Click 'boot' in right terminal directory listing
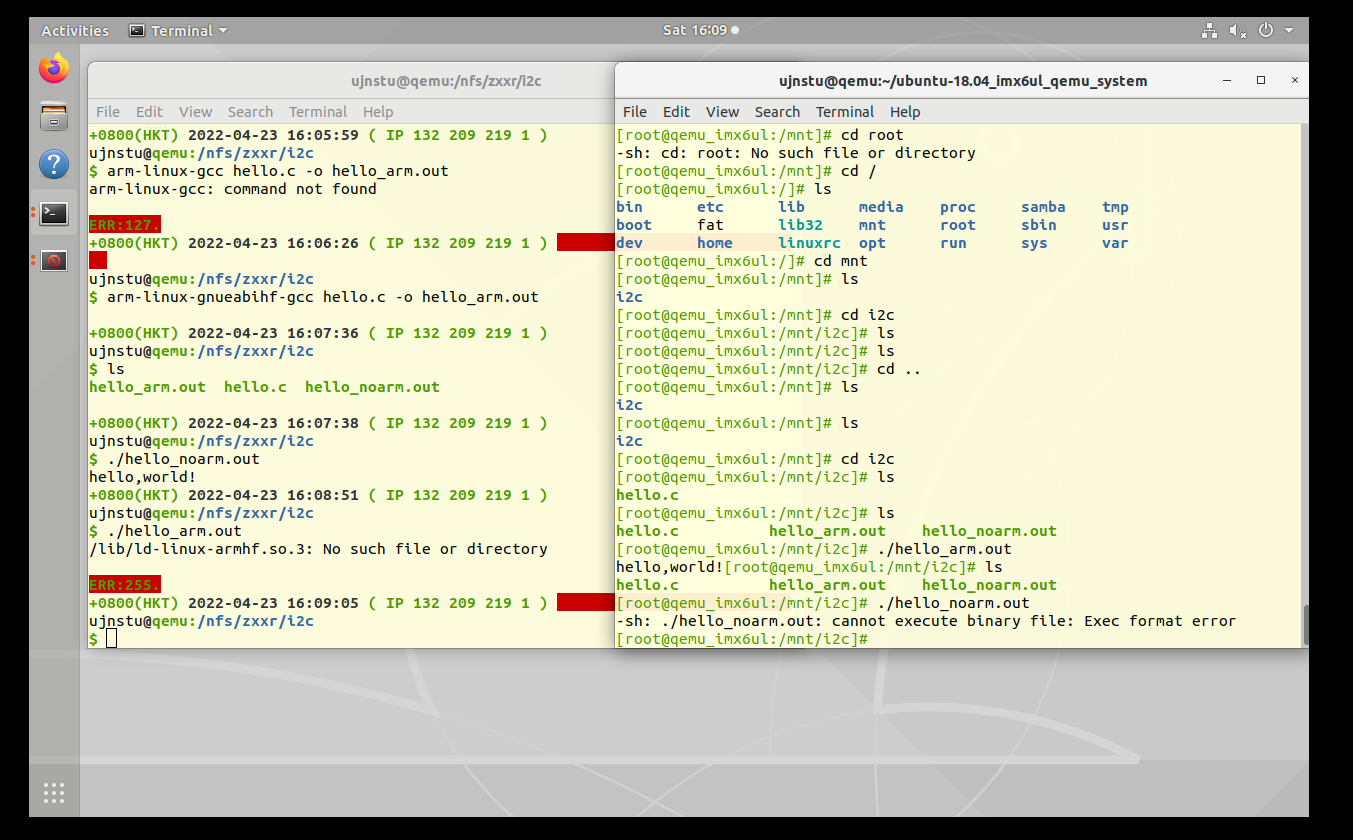Viewport: 1353px width, 840px height. 634,225
